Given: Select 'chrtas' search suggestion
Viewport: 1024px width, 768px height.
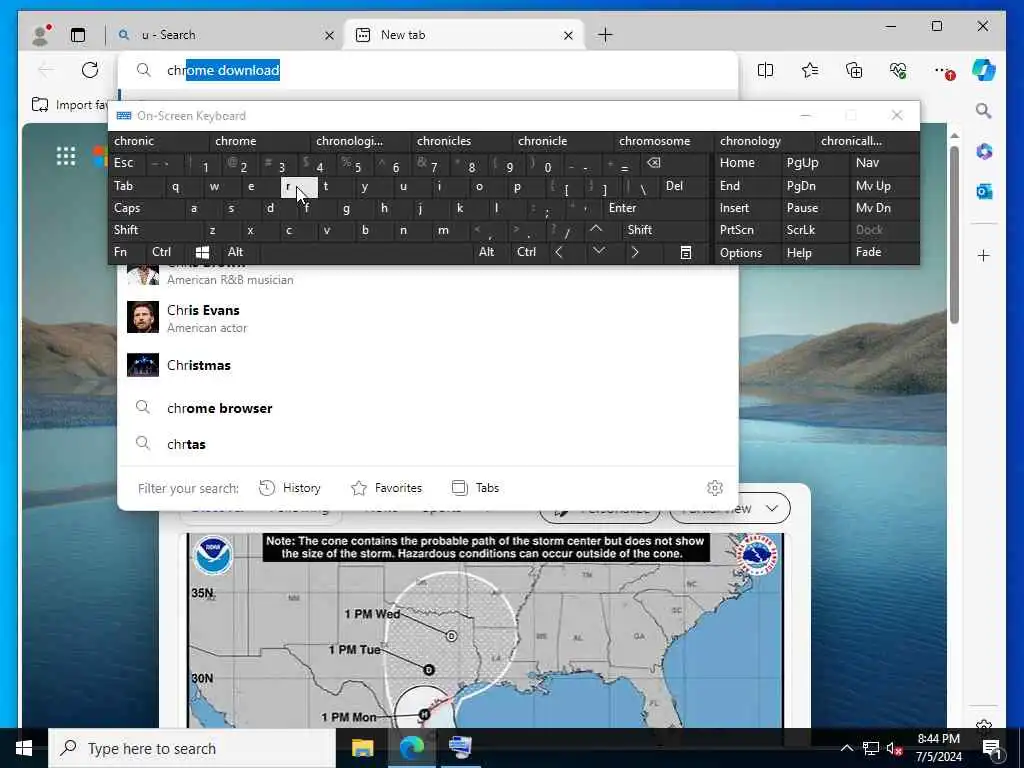Looking at the screenshot, I should tap(428, 444).
